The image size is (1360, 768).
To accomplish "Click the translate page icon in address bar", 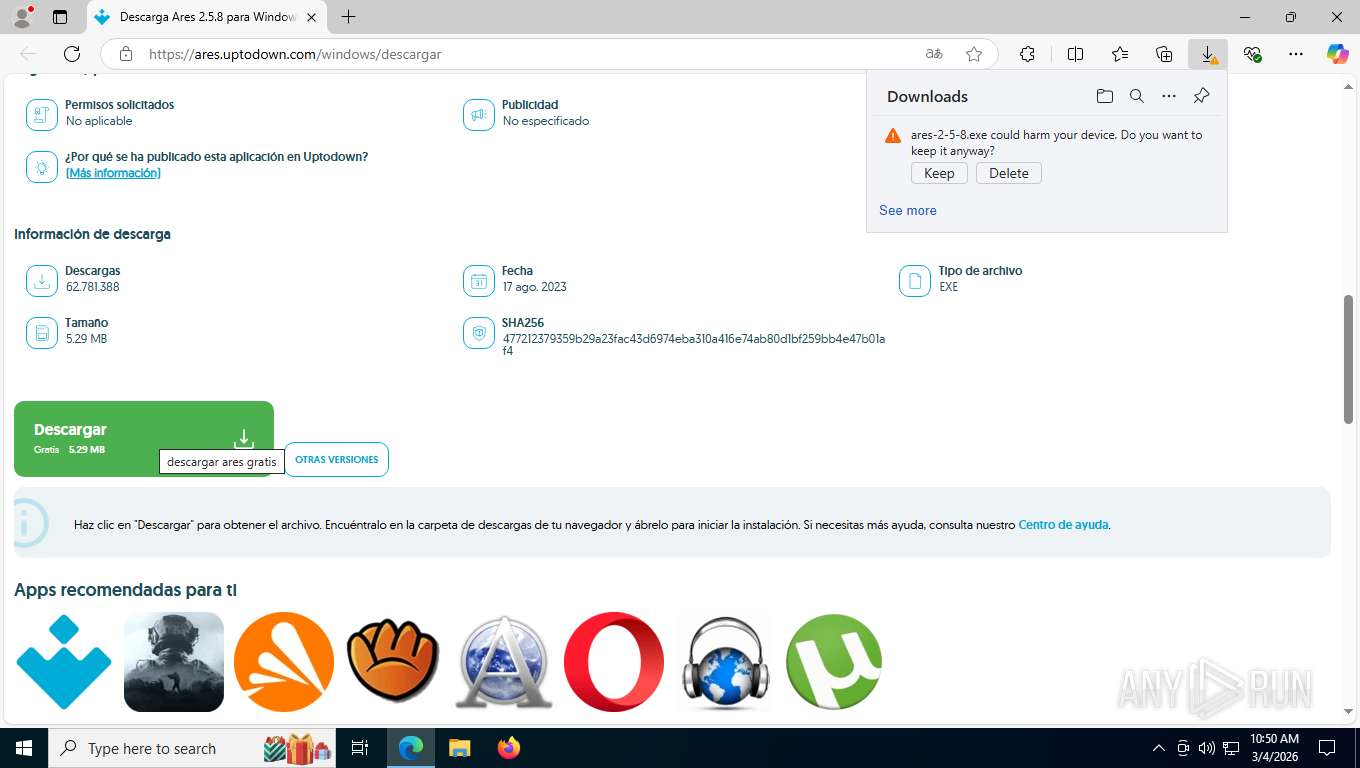I will (934, 54).
